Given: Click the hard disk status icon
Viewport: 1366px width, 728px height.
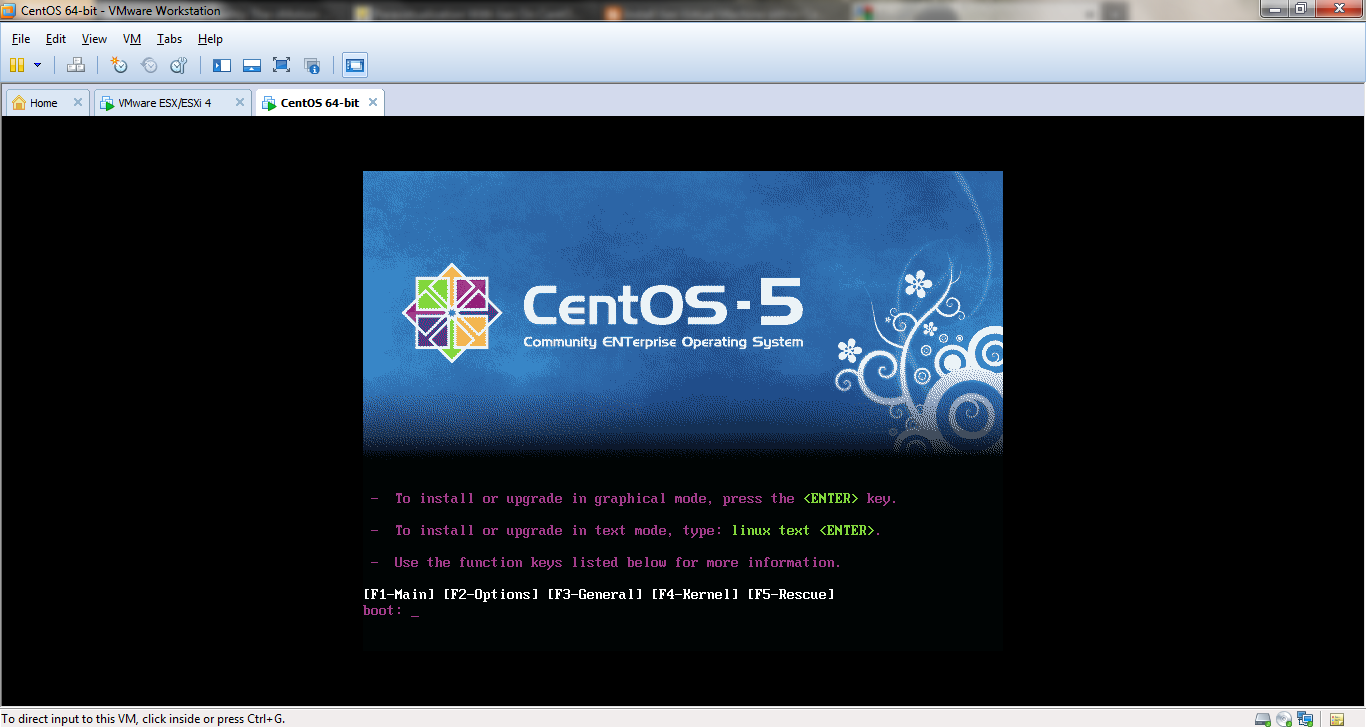Looking at the screenshot, I should pyautogui.click(x=1264, y=719).
